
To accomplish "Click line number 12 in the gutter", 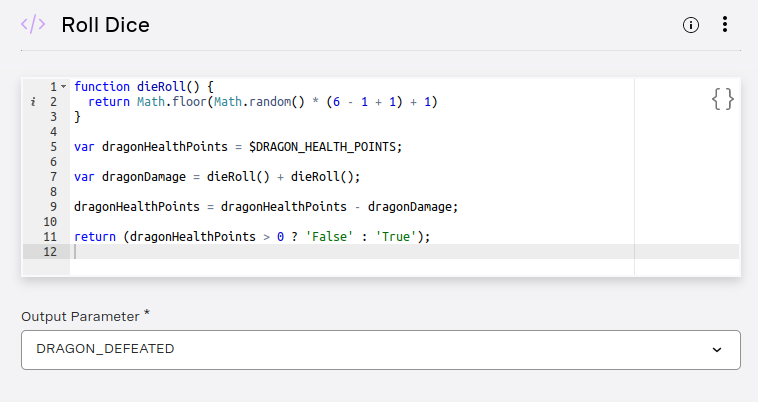I will (50, 252).
